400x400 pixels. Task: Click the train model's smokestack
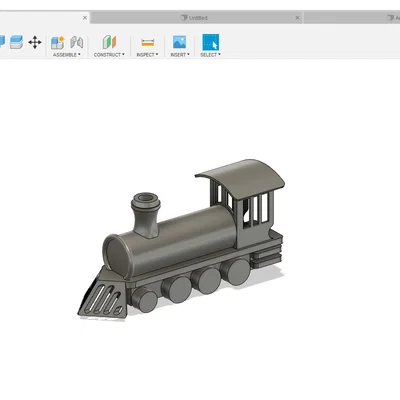146,215
